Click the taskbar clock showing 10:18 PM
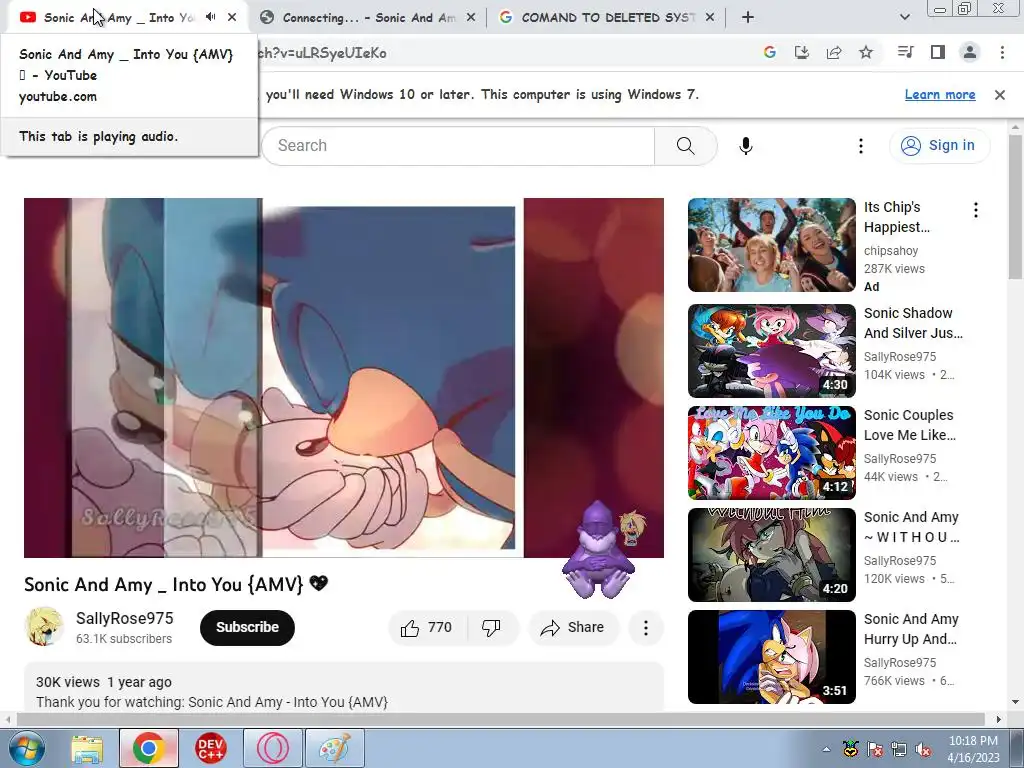 point(973,749)
